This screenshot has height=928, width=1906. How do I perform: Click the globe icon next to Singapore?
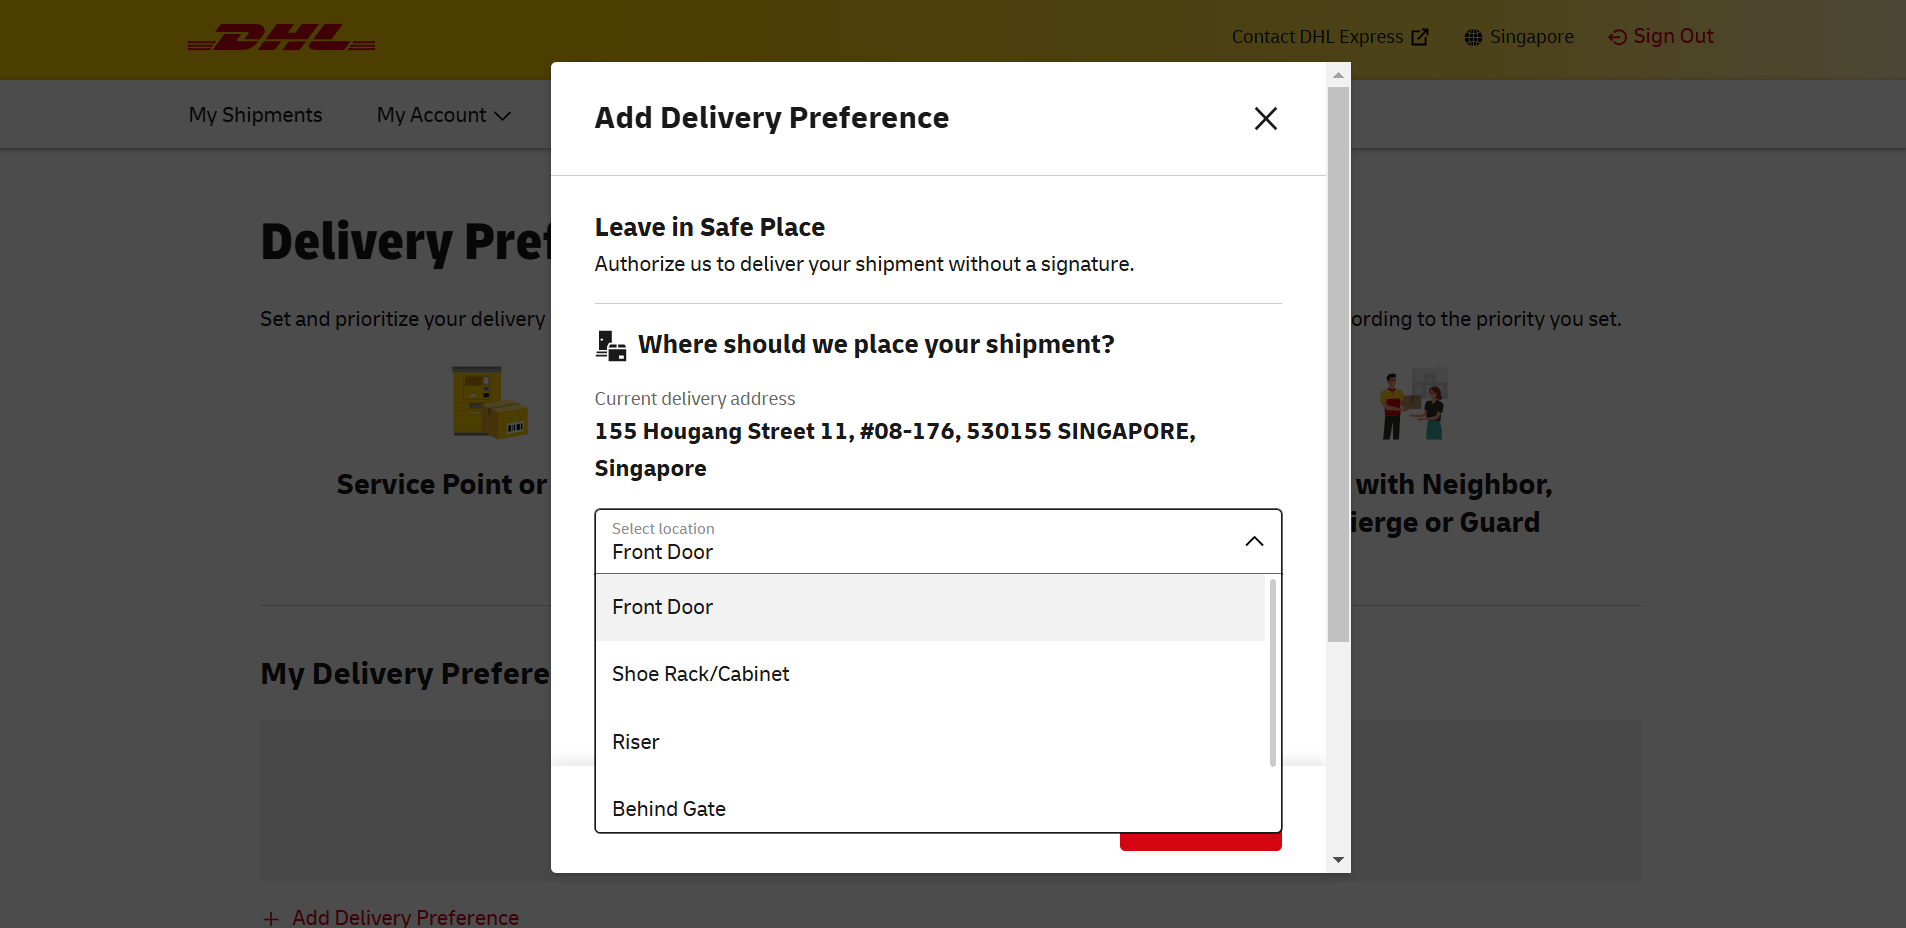tap(1472, 37)
